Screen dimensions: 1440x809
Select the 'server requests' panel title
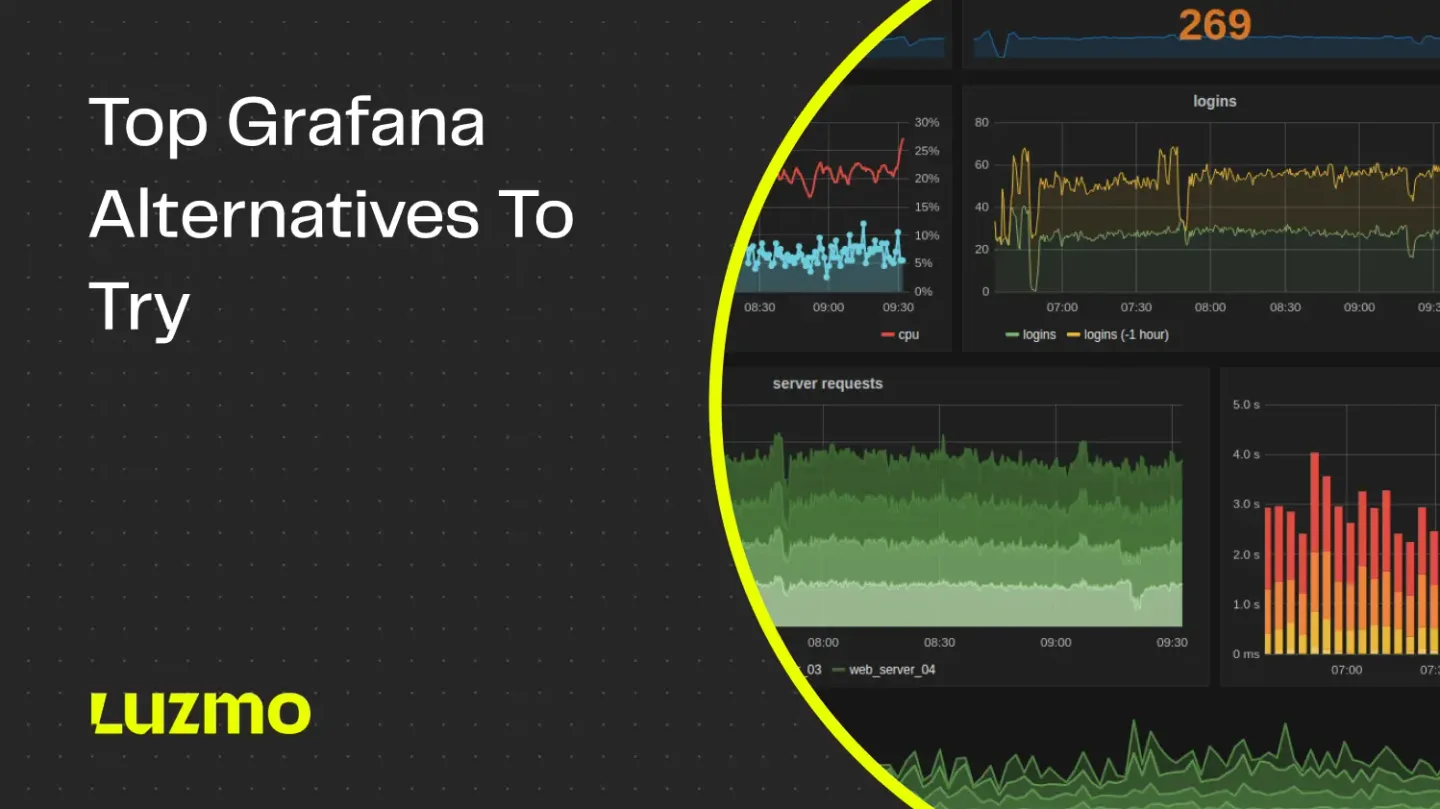click(827, 383)
